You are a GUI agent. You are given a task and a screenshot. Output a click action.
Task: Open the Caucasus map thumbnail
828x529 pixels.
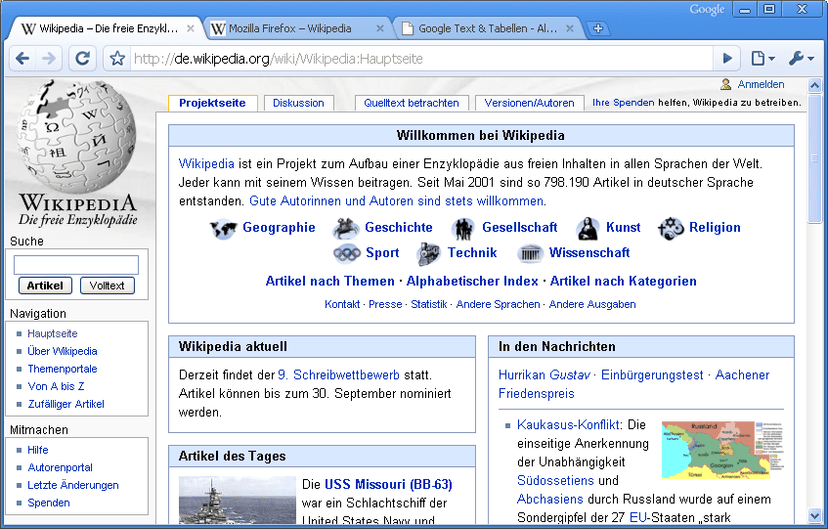click(x=722, y=450)
